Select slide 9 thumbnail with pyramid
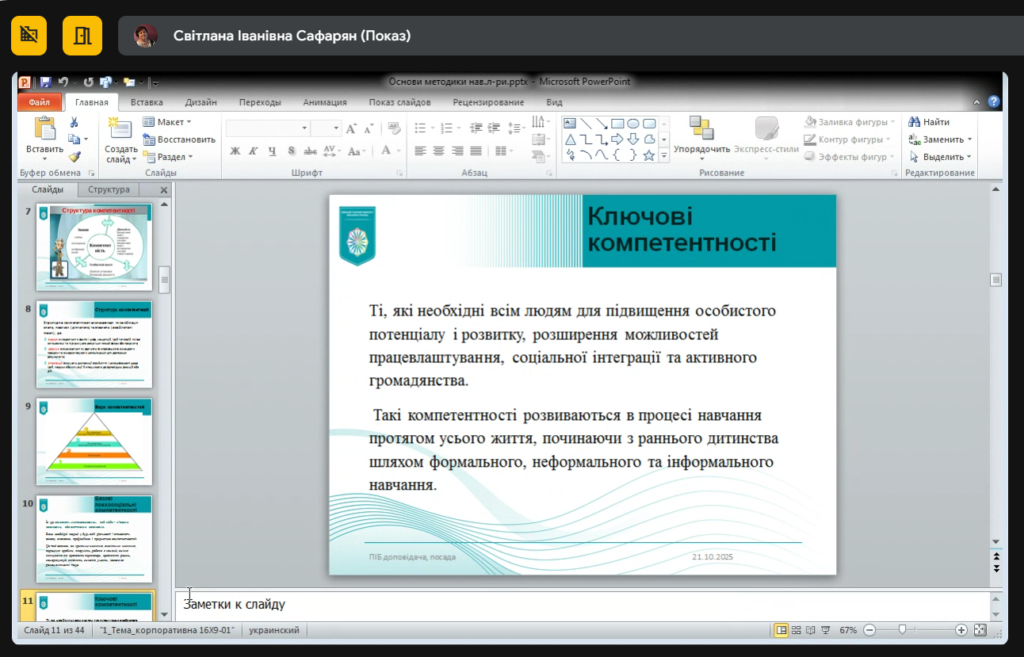This screenshot has width=1024, height=657. tap(94, 441)
